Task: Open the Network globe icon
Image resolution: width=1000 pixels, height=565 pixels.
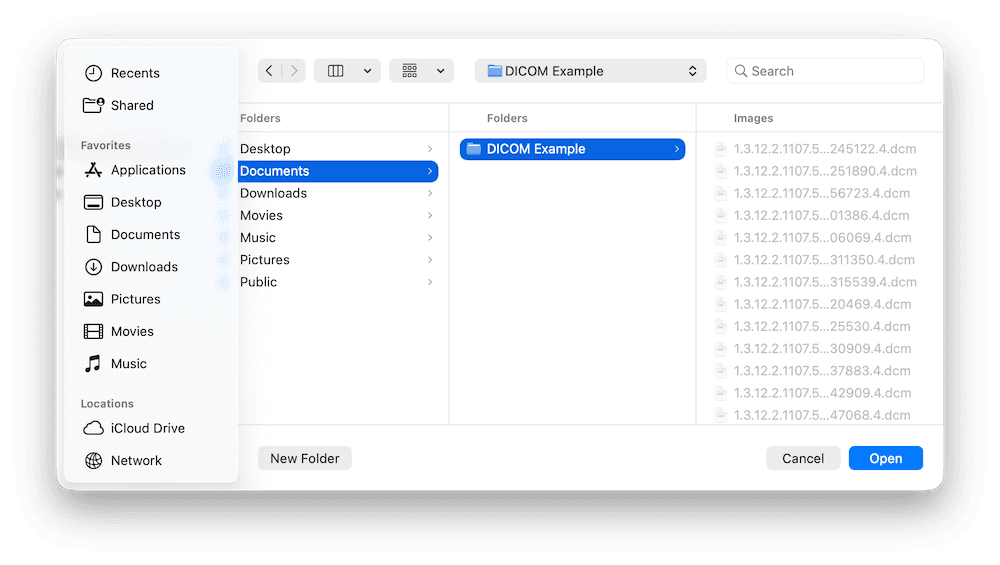Action: (93, 461)
